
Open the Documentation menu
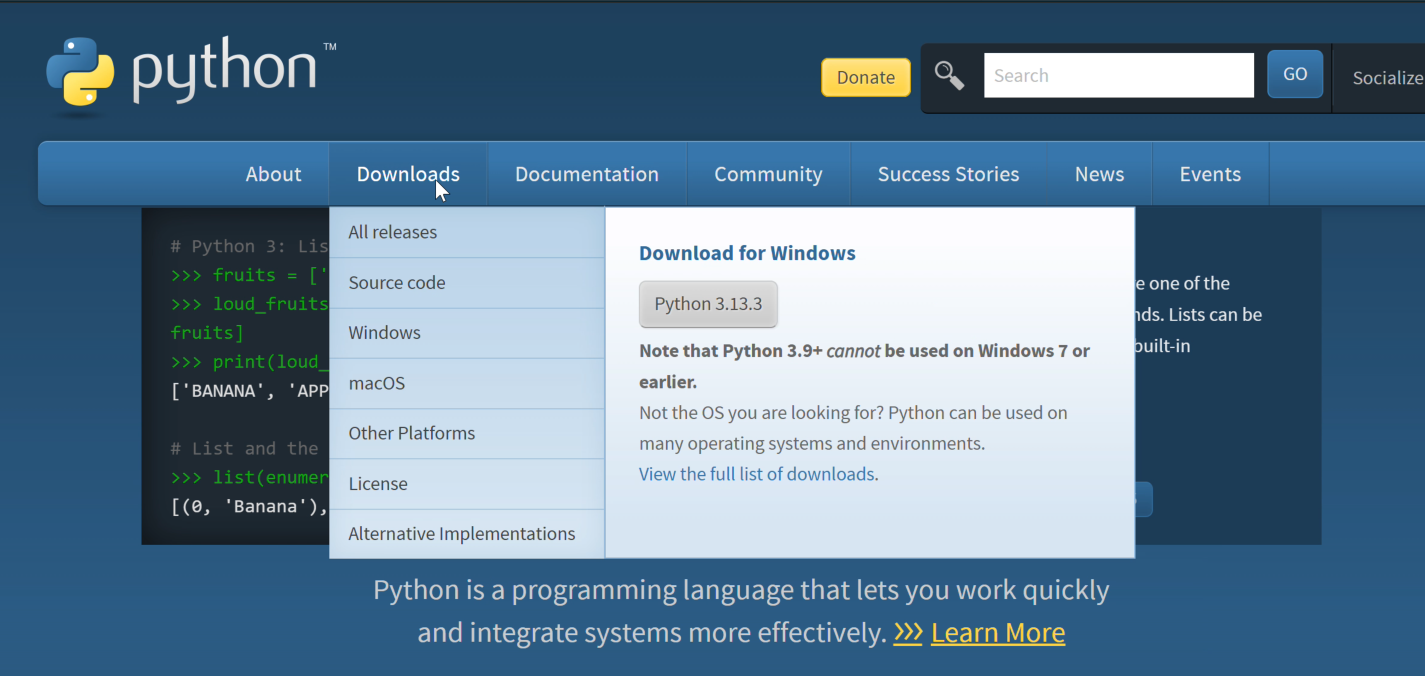[x=587, y=174]
